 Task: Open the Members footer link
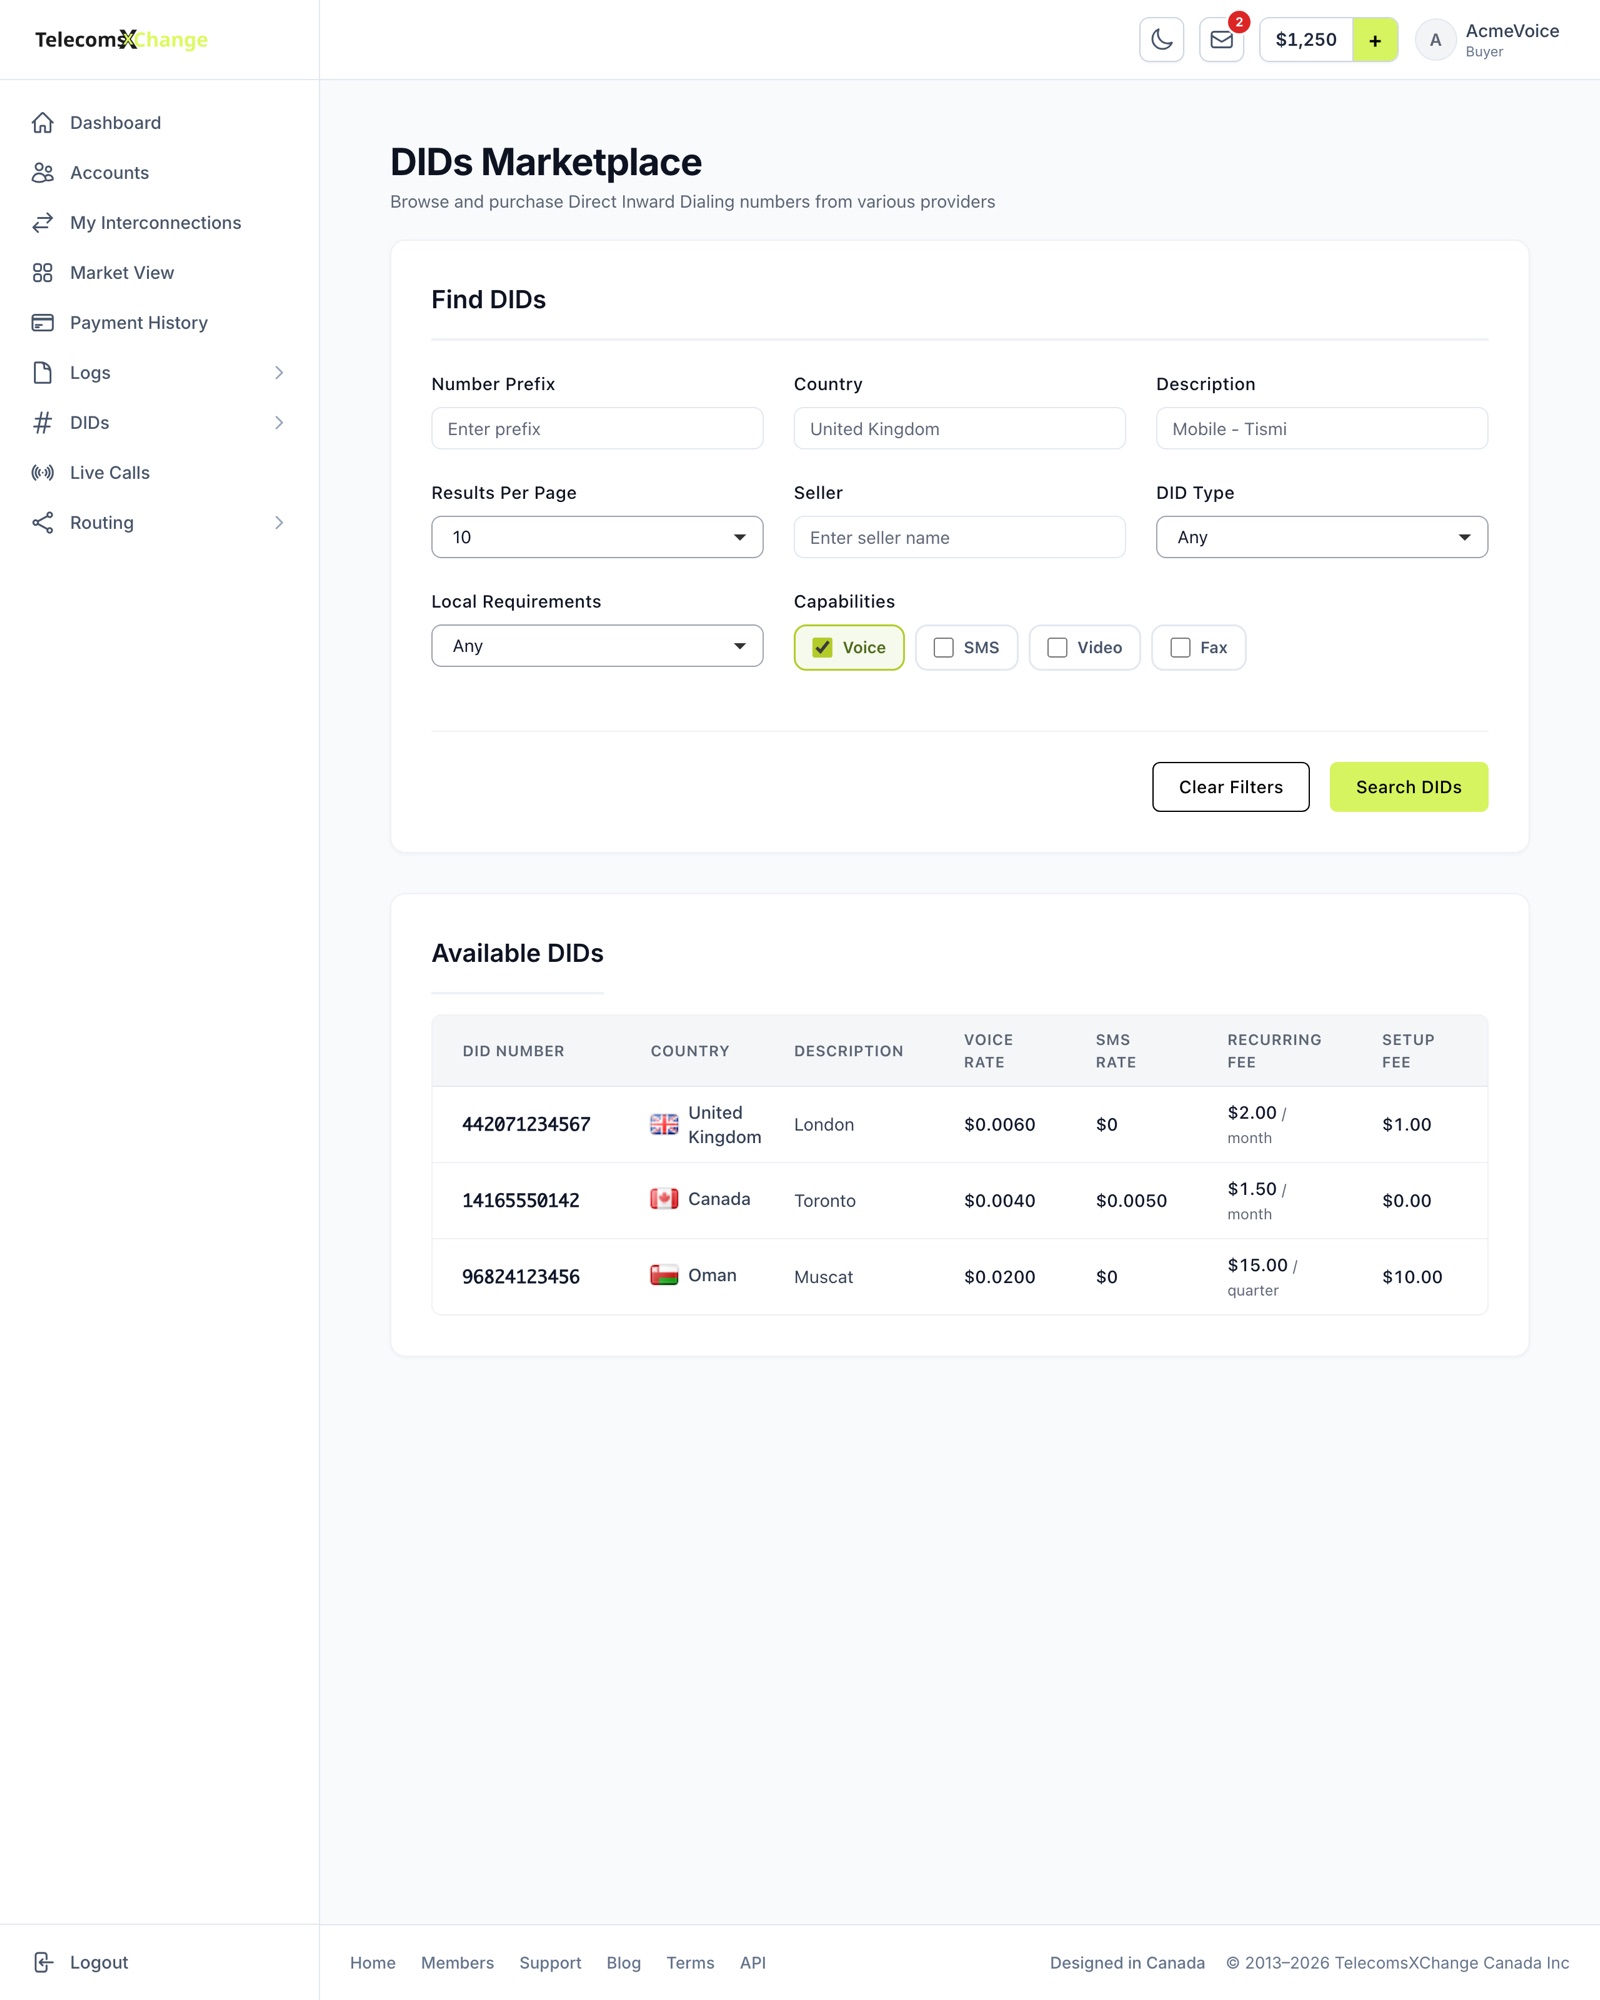coord(457,1963)
